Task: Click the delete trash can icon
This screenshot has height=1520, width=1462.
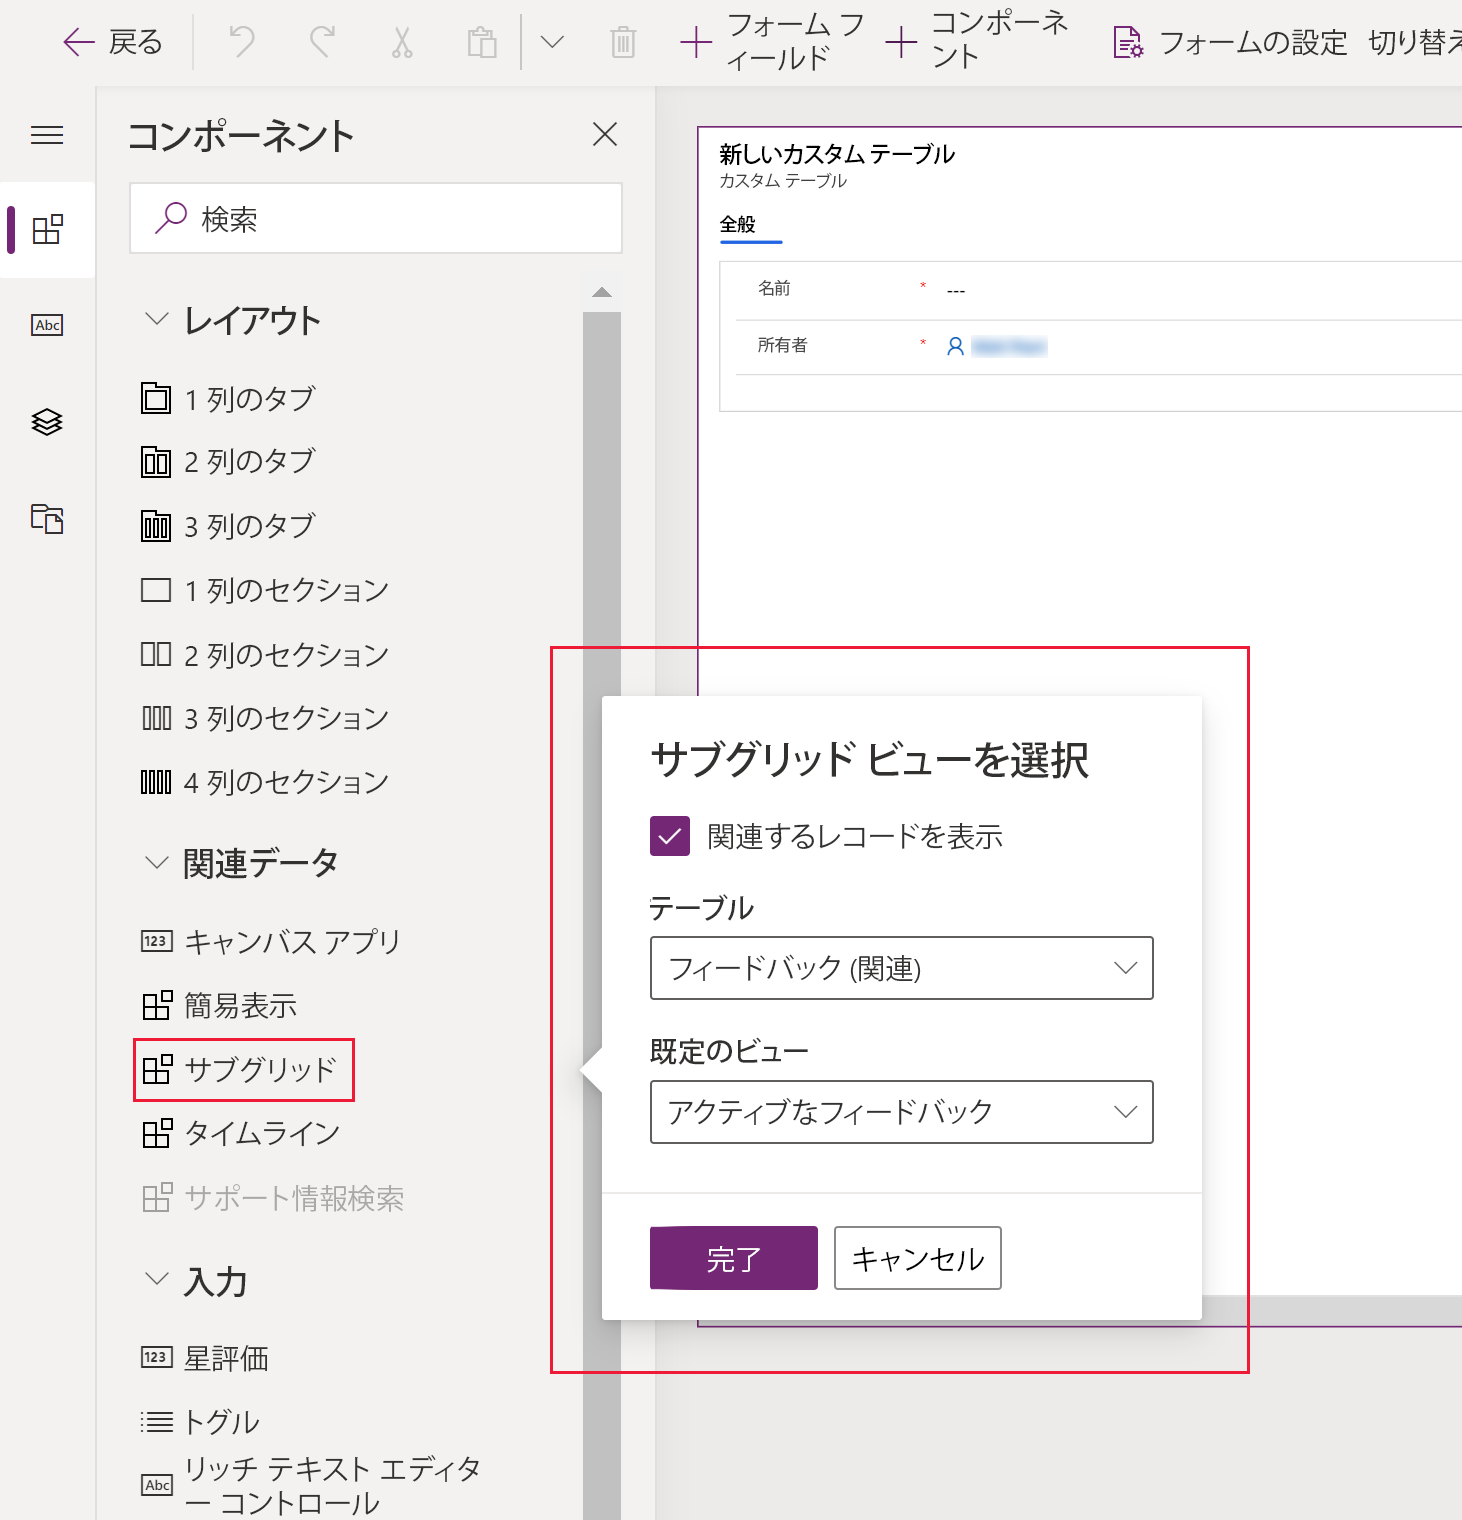Action: [623, 42]
